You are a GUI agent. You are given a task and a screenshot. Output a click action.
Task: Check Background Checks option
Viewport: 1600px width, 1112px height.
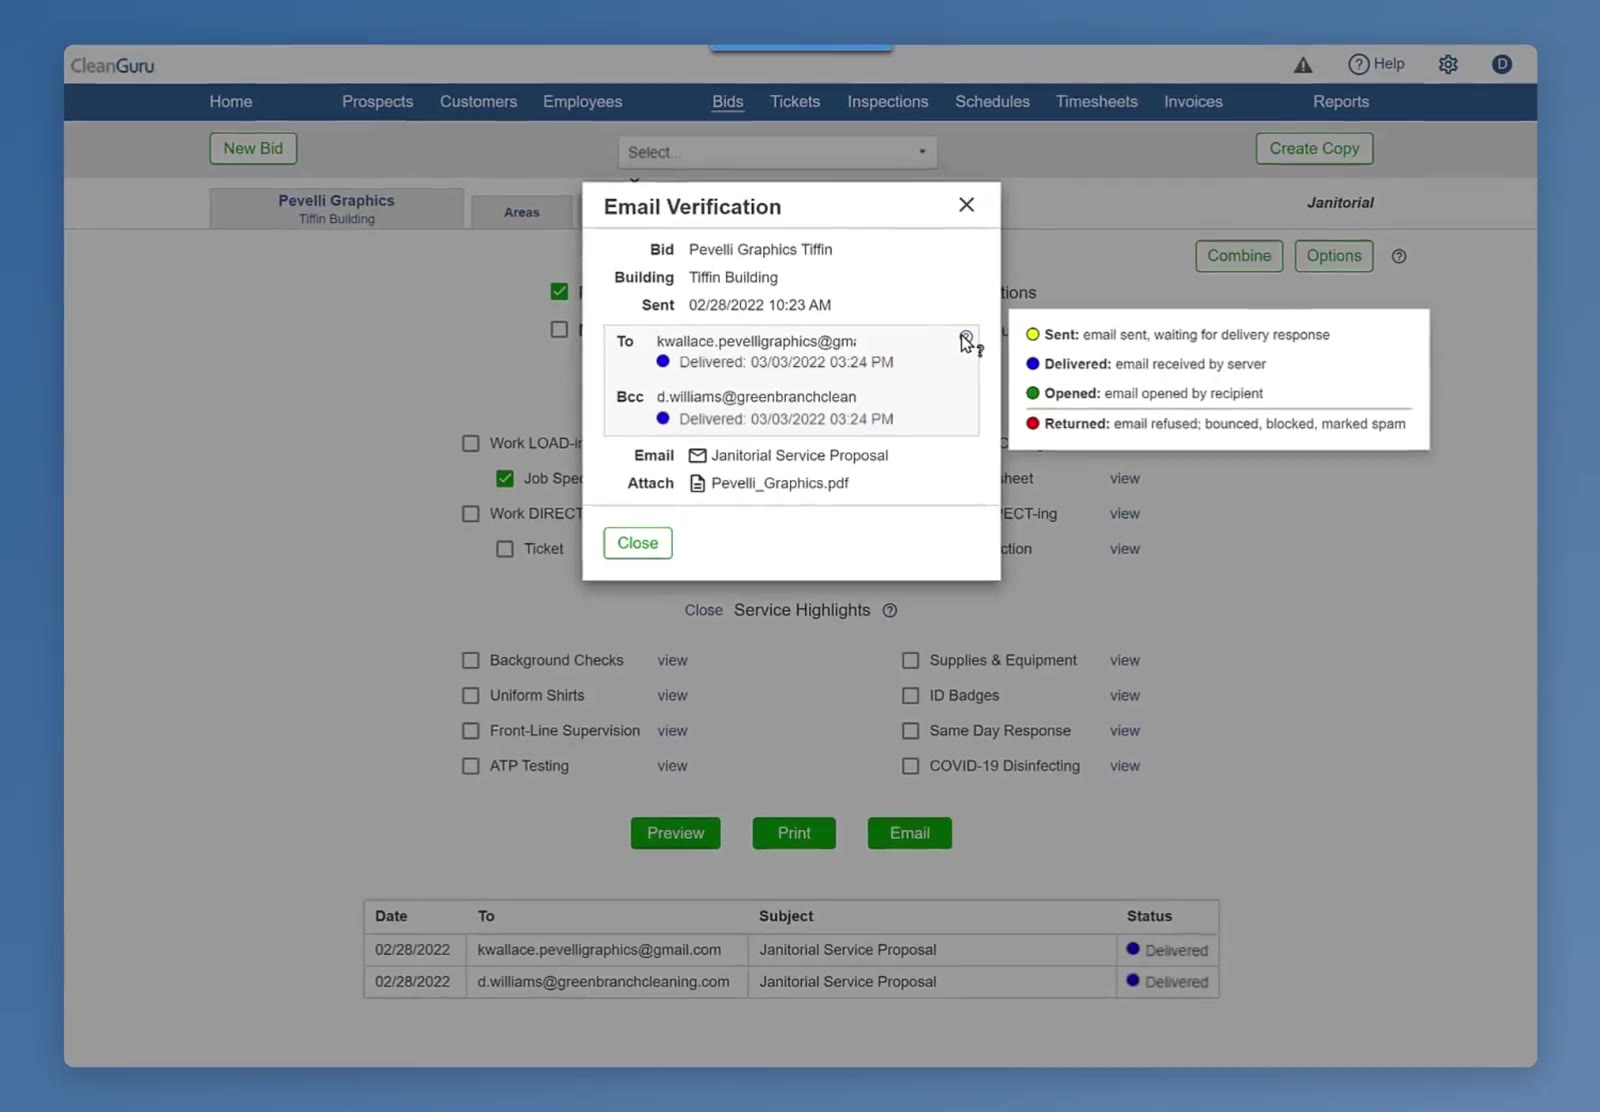click(471, 661)
